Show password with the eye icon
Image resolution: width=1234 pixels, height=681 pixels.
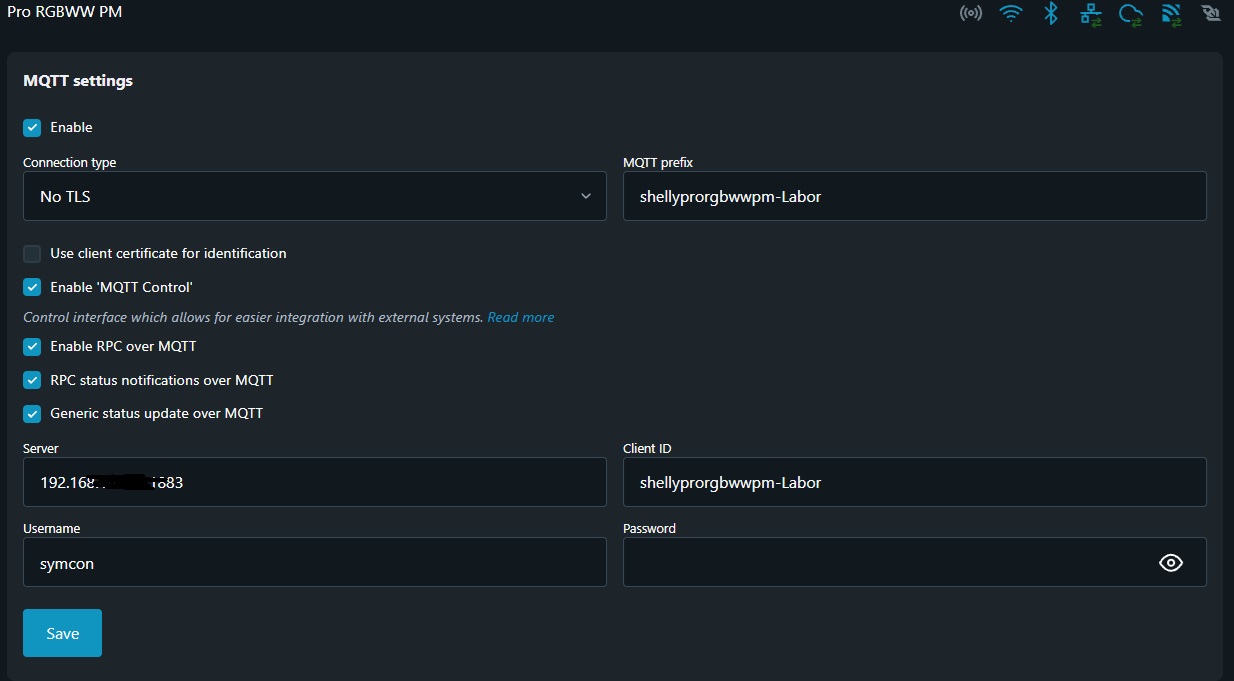(x=1170, y=563)
